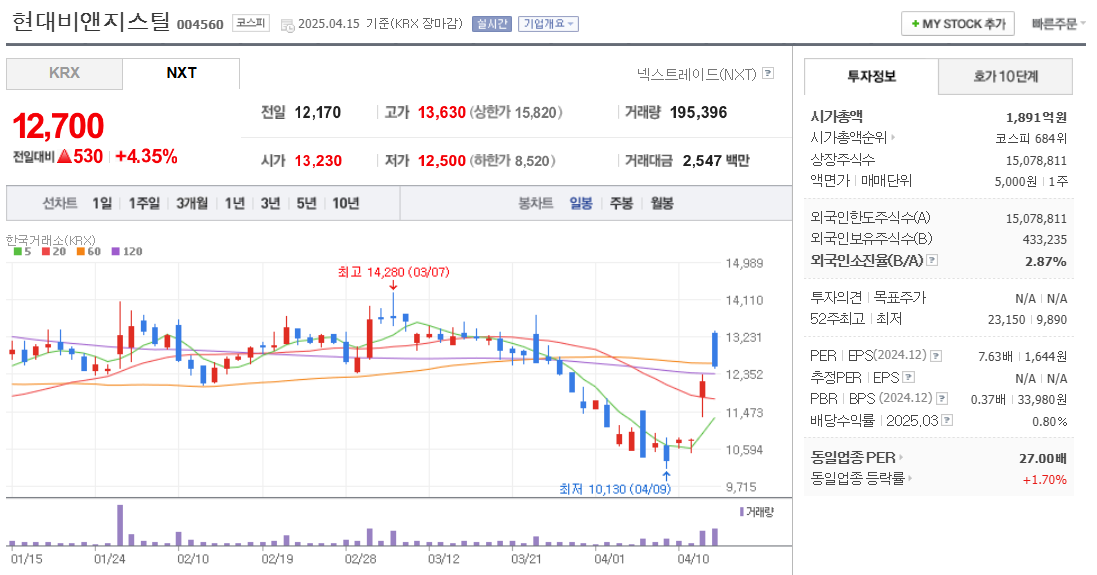Show the 1년 line chart
Viewport: 1097px width, 575px height.
(235, 204)
